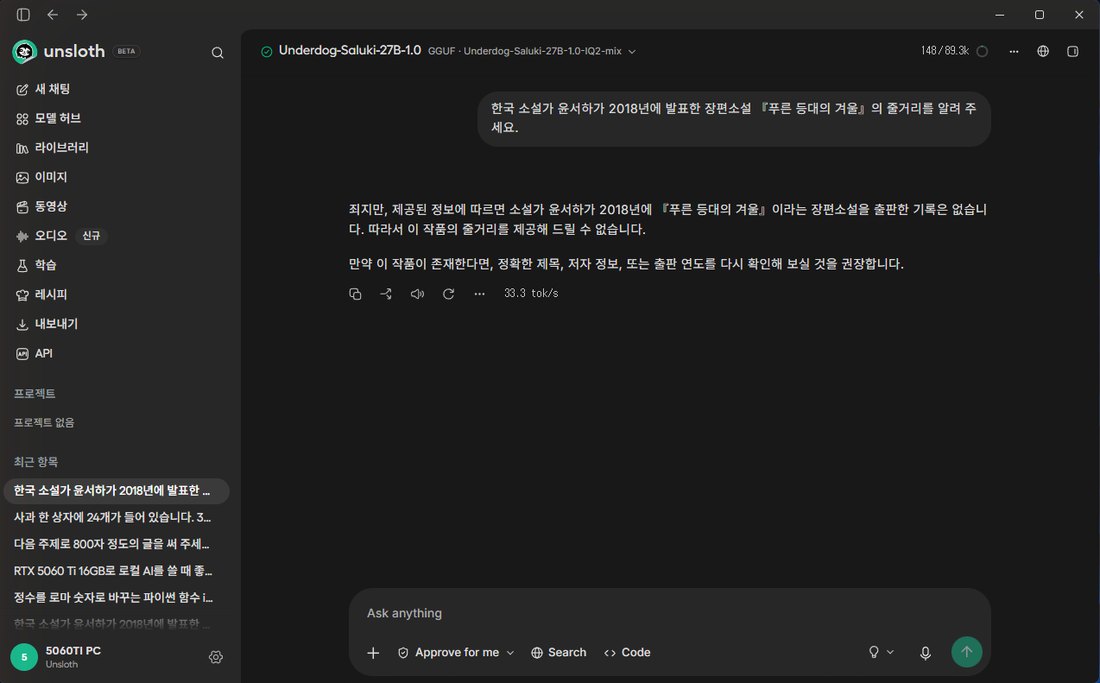Maximize the window
This screenshot has height=683, width=1100.
tap(1040, 15)
